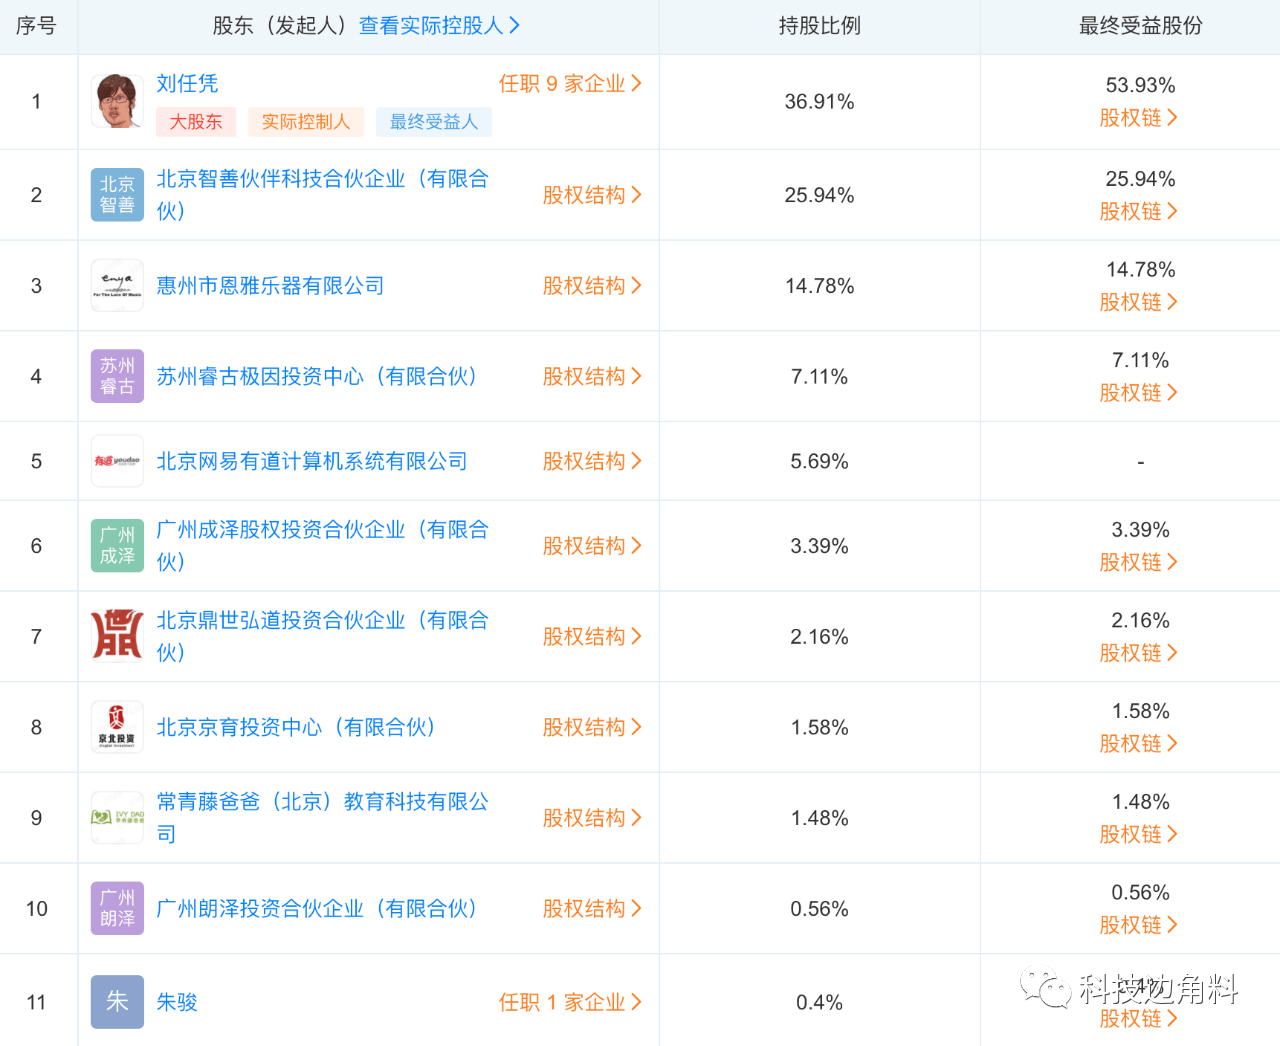The height and width of the screenshot is (1046, 1280).
Task: Open 北京鼎世弘道投资合伙企业 link
Action: click(322, 636)
